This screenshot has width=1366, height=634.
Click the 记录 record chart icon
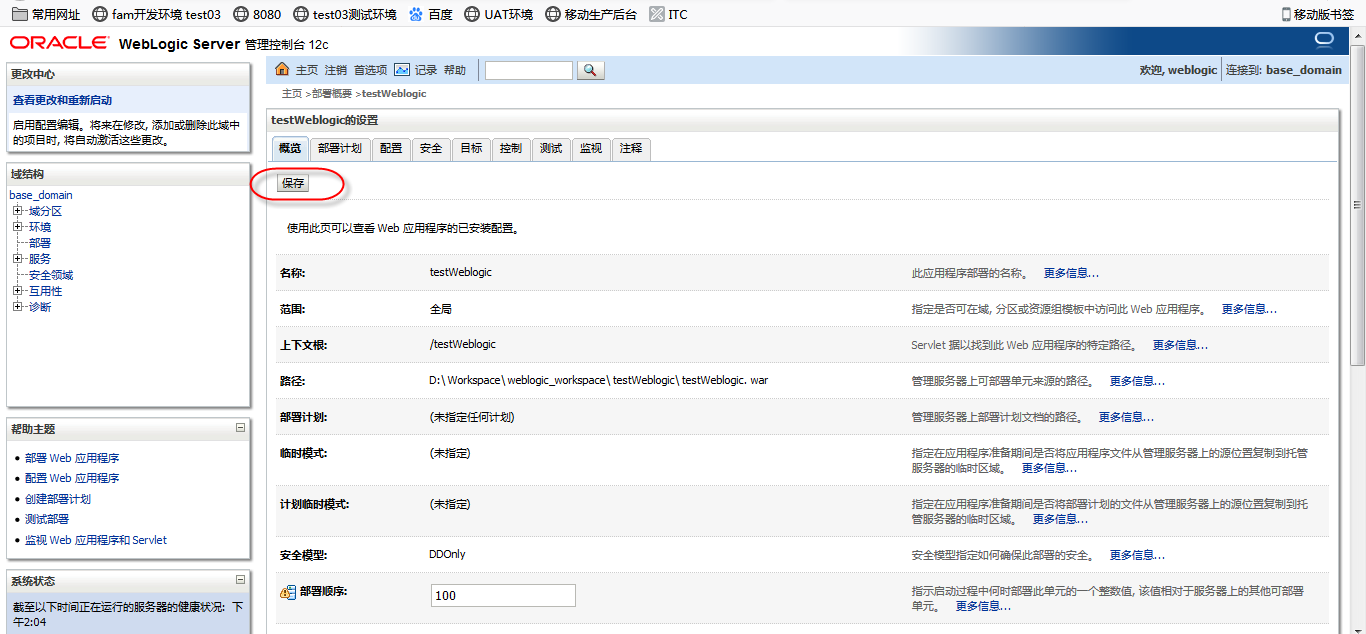pyautogui.click(x=402, y=70)
